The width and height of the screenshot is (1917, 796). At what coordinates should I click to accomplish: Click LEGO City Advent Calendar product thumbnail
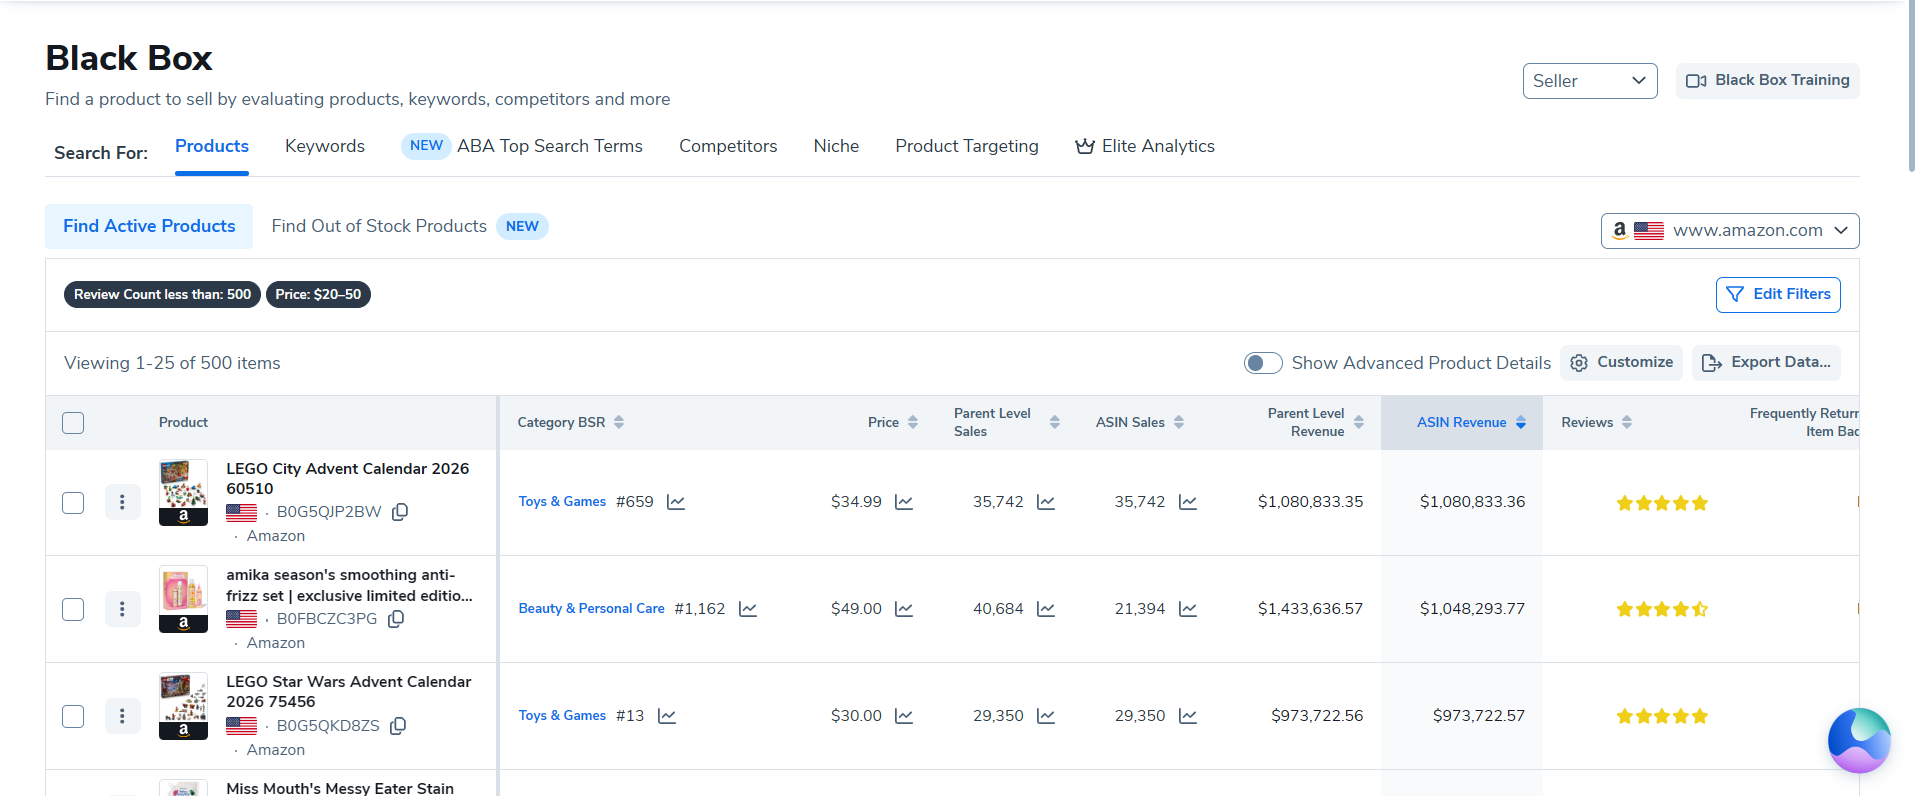click(x=183, y=492)
